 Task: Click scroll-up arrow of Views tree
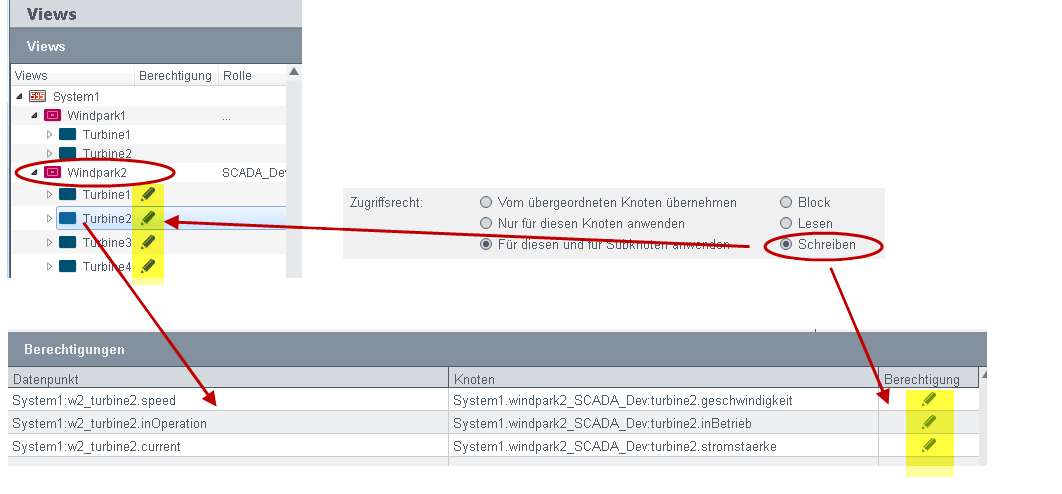tap(293, 71)
